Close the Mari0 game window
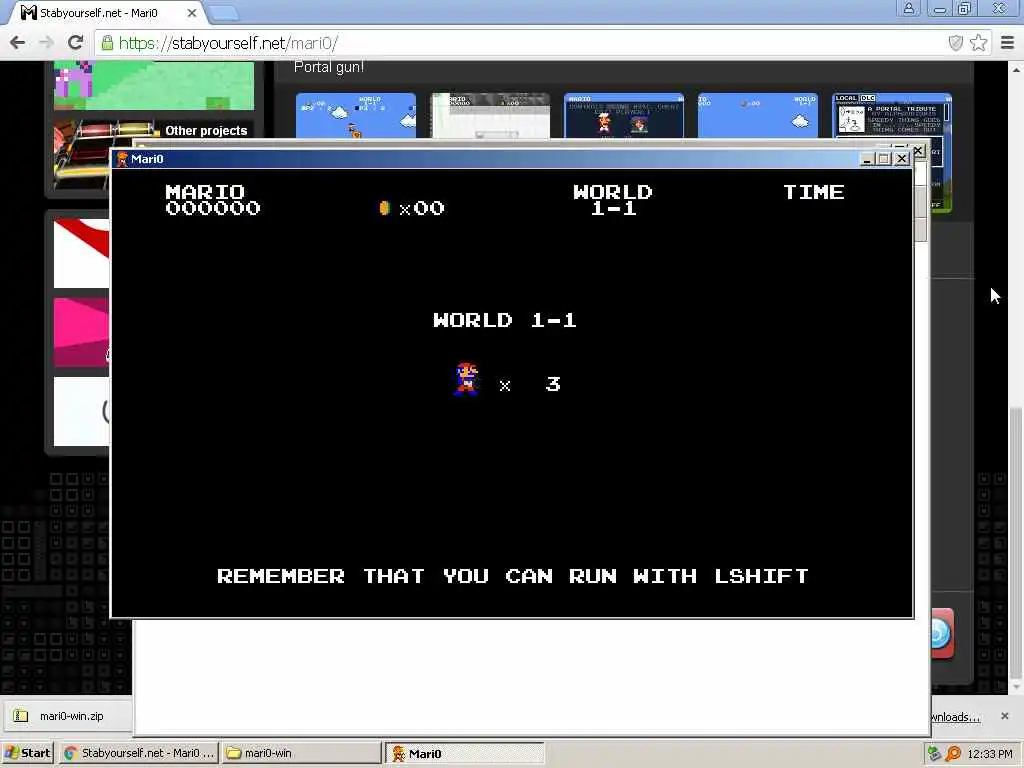 [x=902, y=159]
